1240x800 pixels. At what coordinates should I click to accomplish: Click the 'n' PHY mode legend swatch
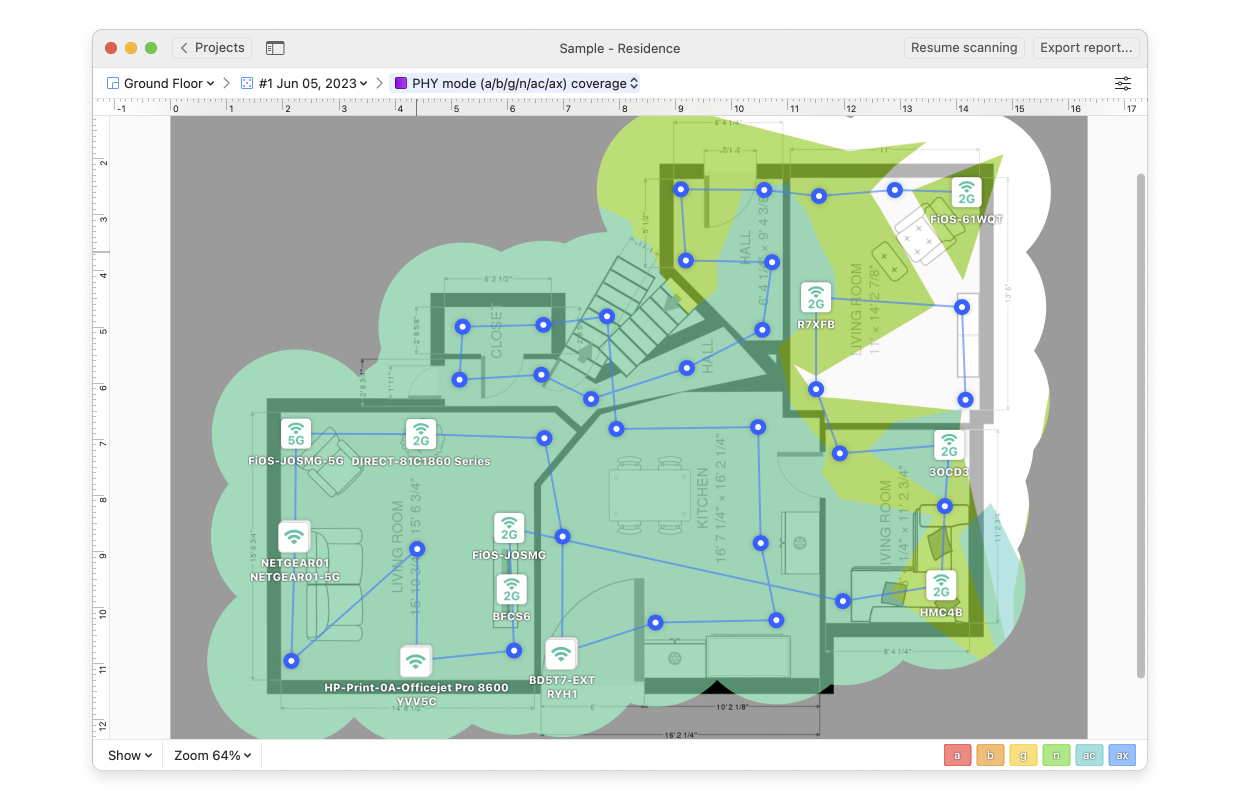click(1056, 755)
